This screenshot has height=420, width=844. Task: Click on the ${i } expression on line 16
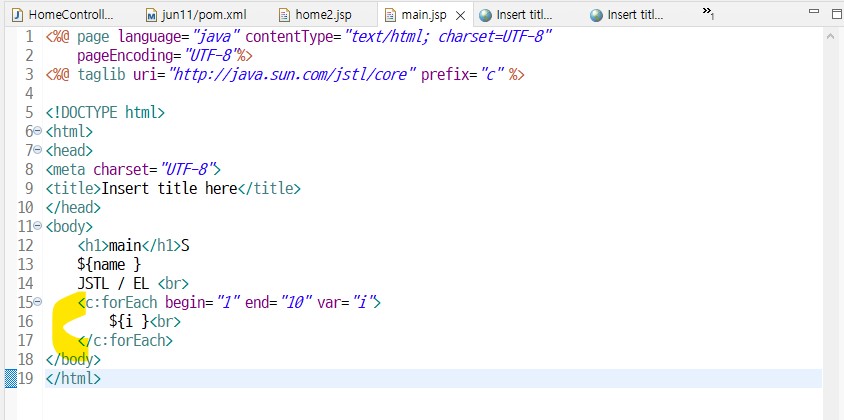(x=129, y=321)
